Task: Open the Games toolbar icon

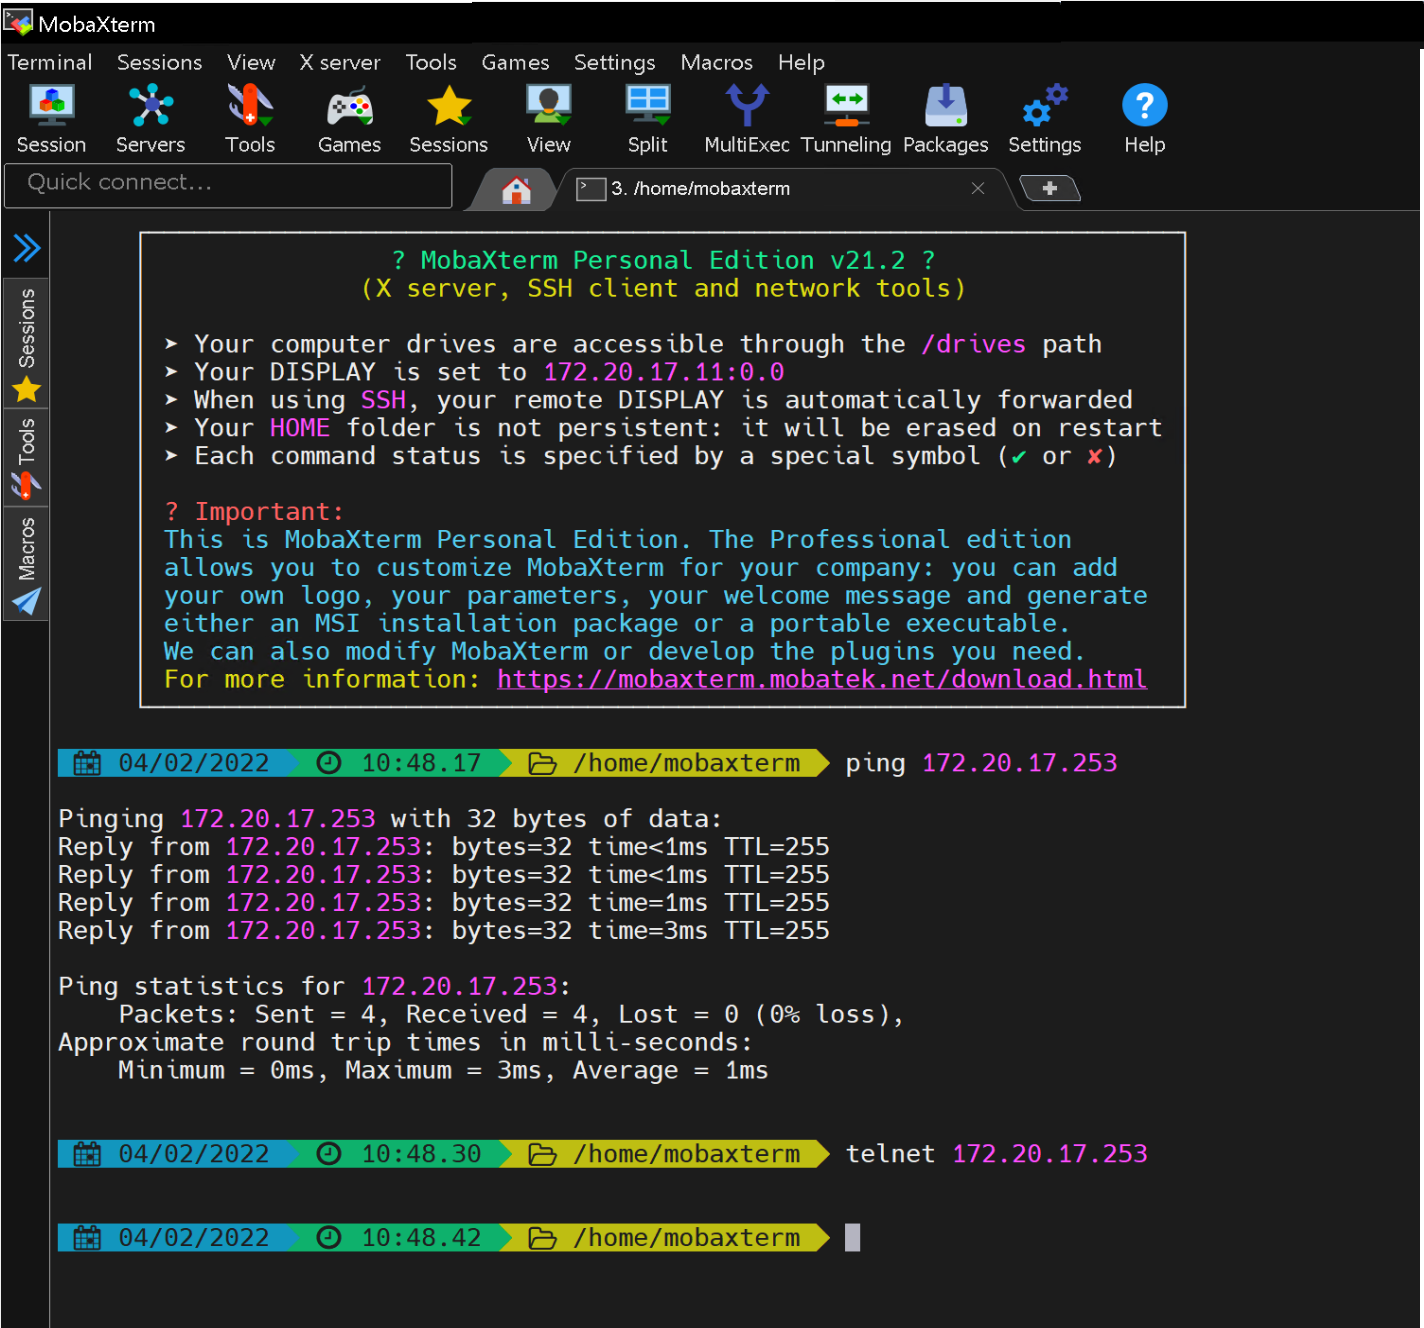Action: [348, 117]
